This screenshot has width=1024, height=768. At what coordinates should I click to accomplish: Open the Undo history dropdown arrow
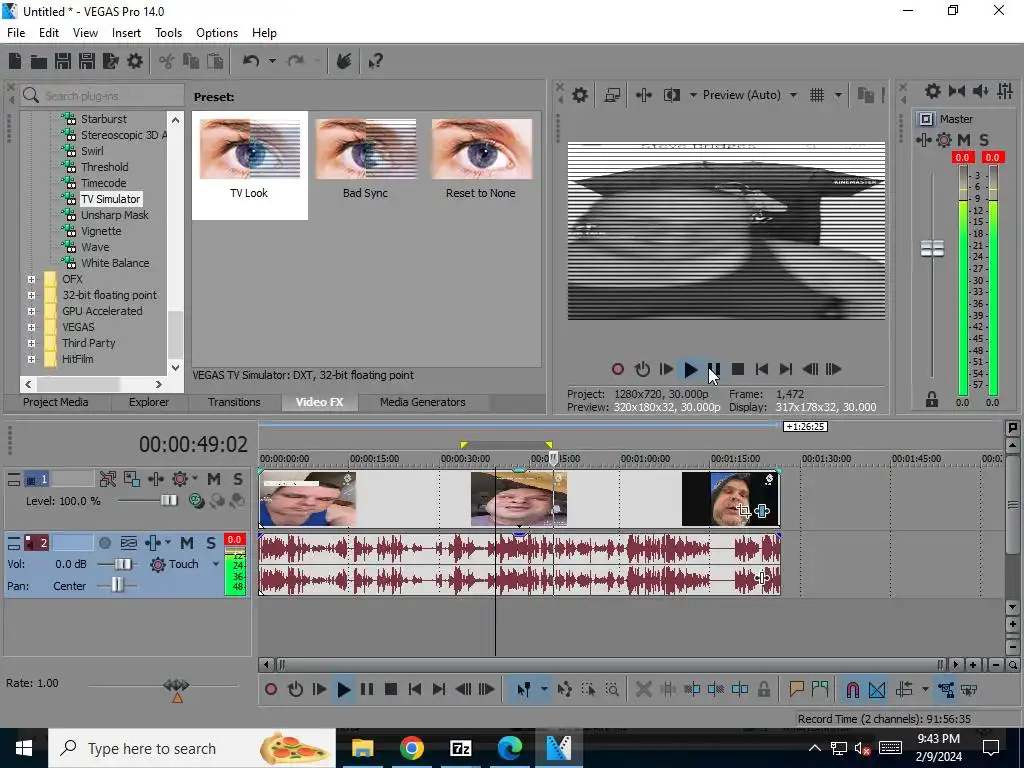[272, 61]
